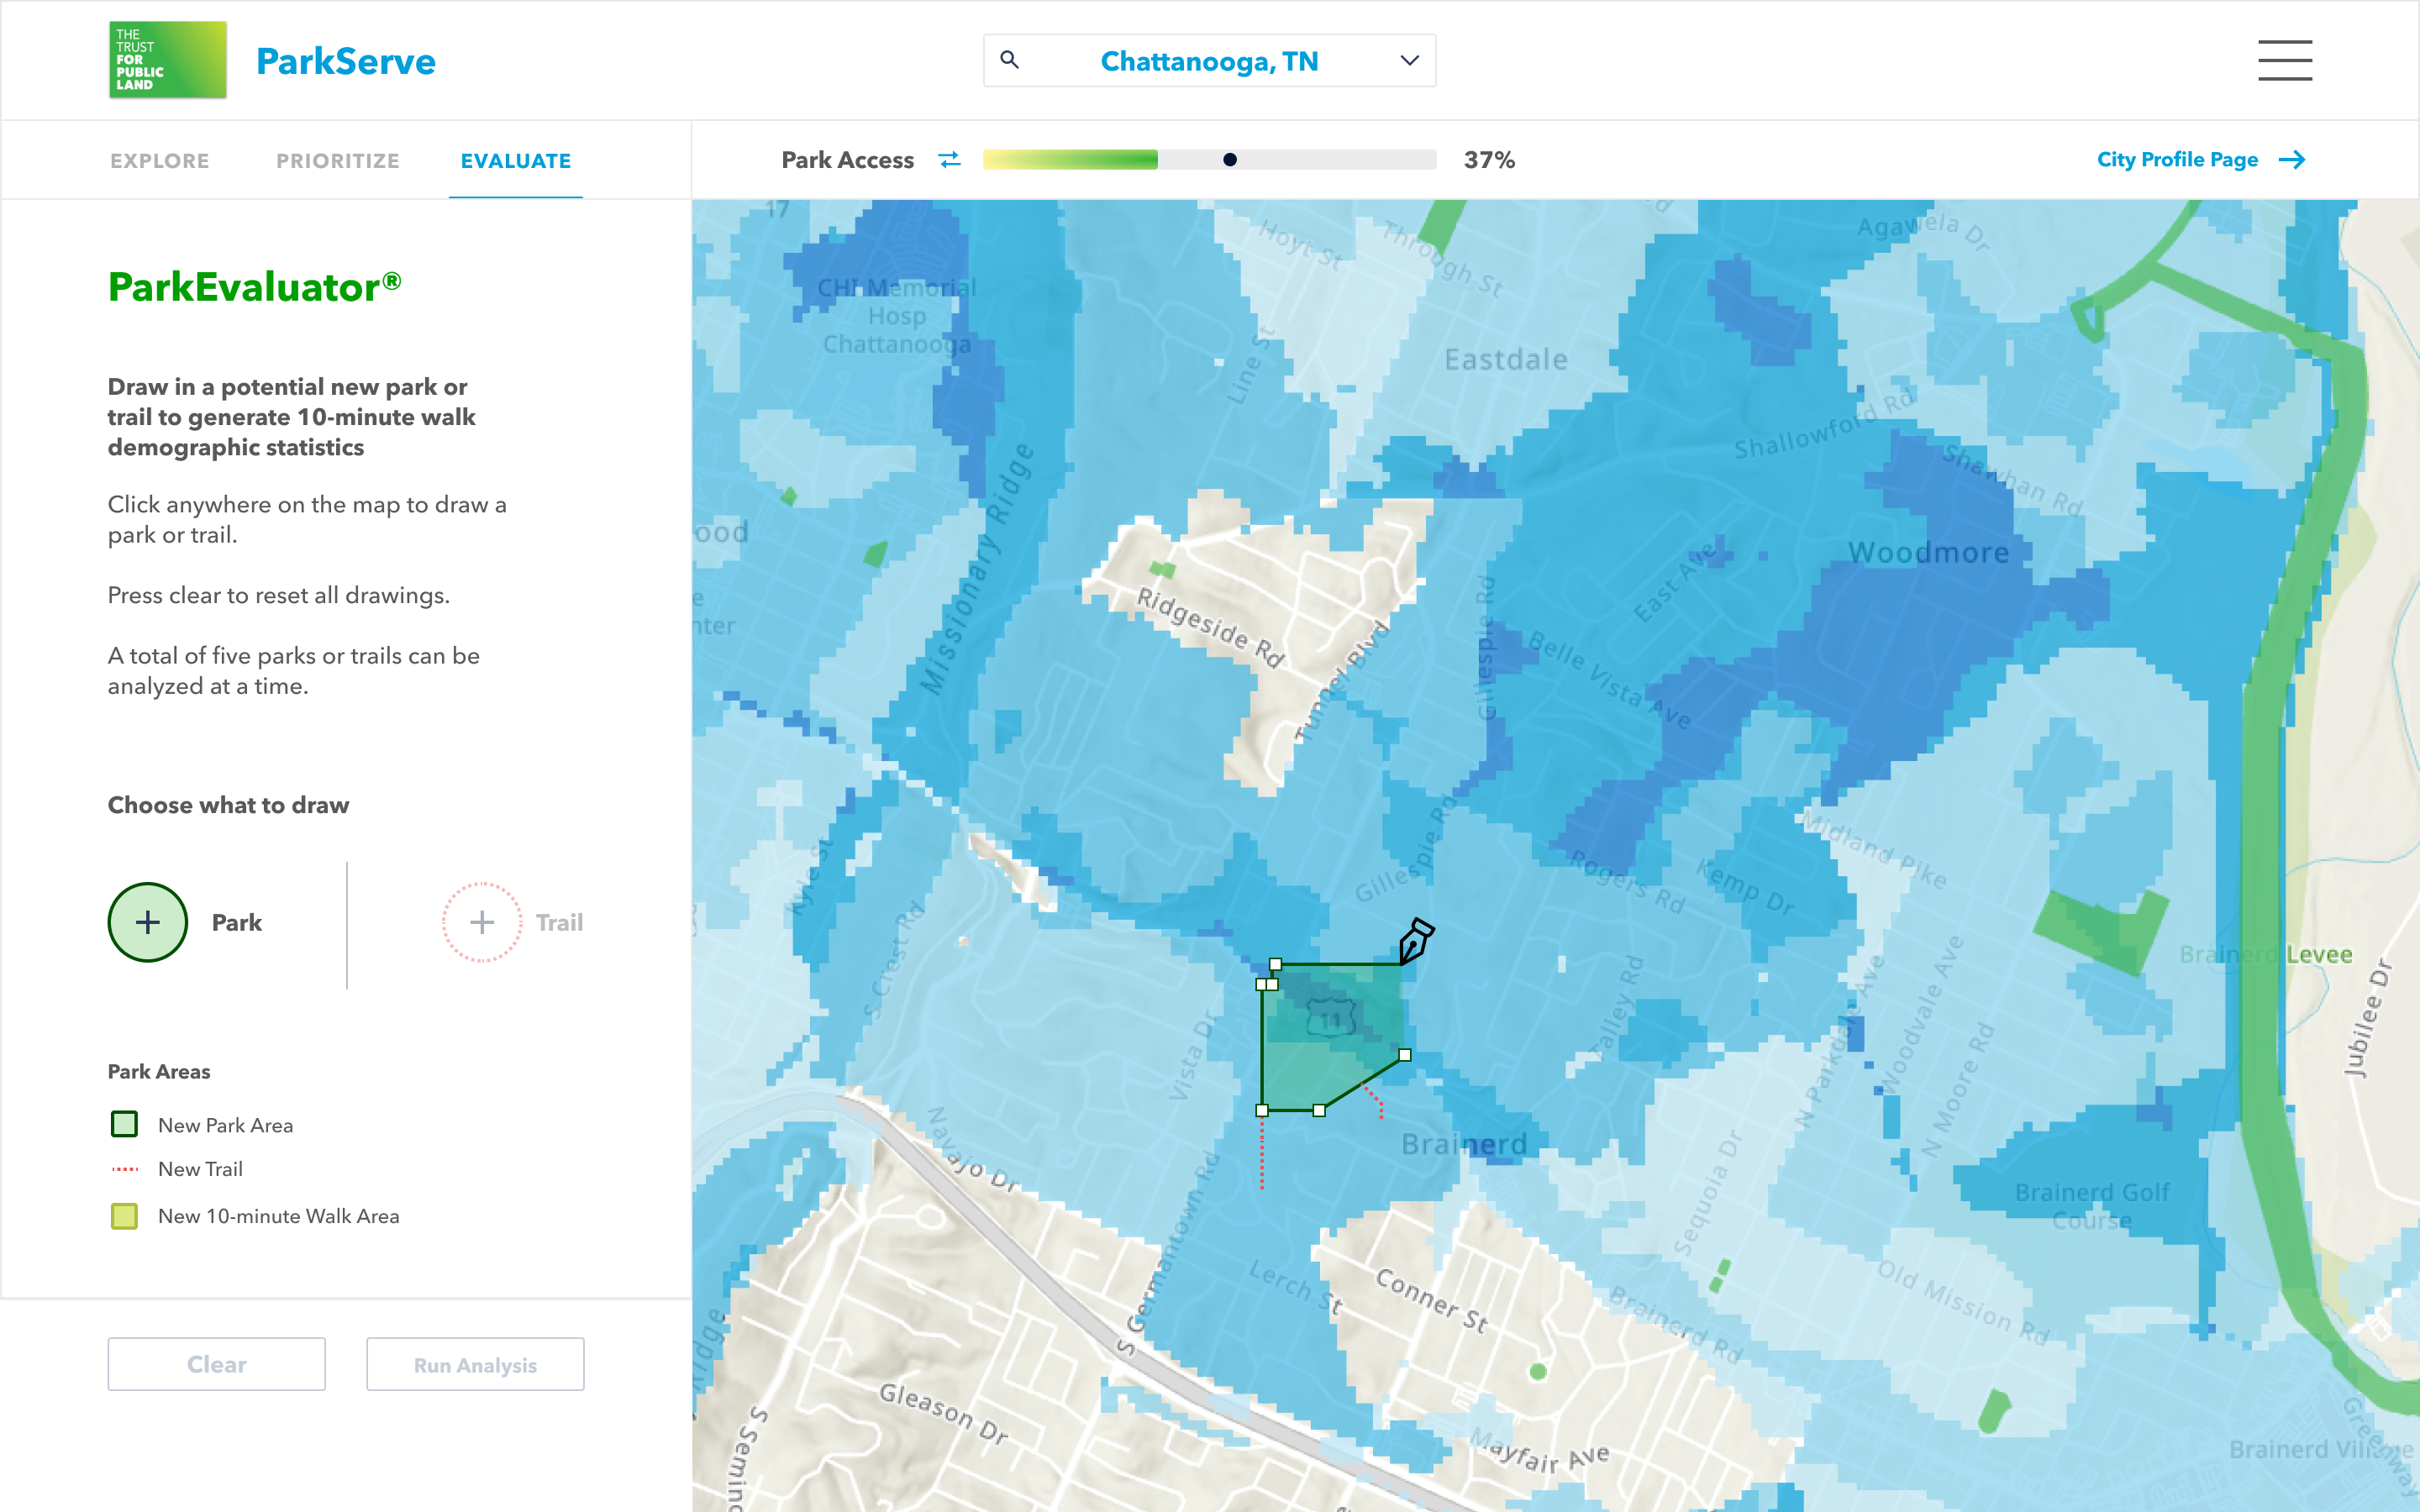Open the Chattanooga, TN city selector

point(1208,61)
